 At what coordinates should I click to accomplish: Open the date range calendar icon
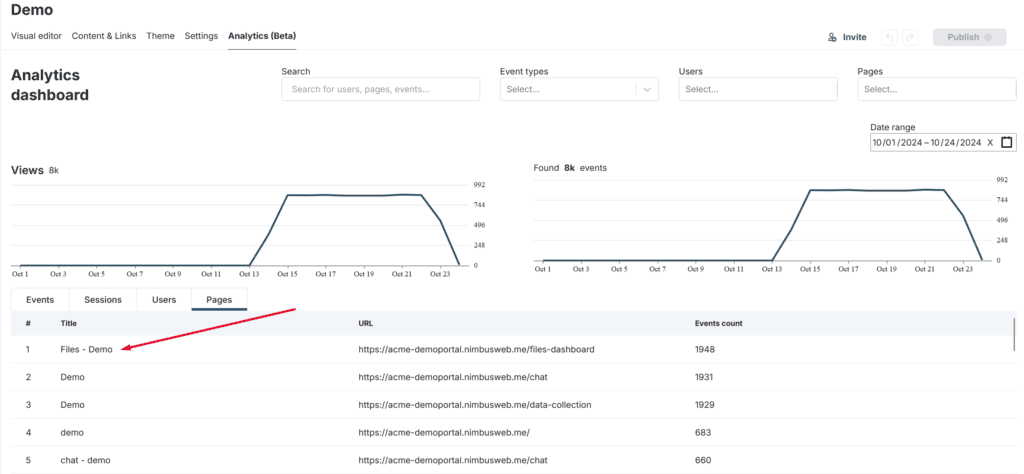click(x=1006, y=142)
